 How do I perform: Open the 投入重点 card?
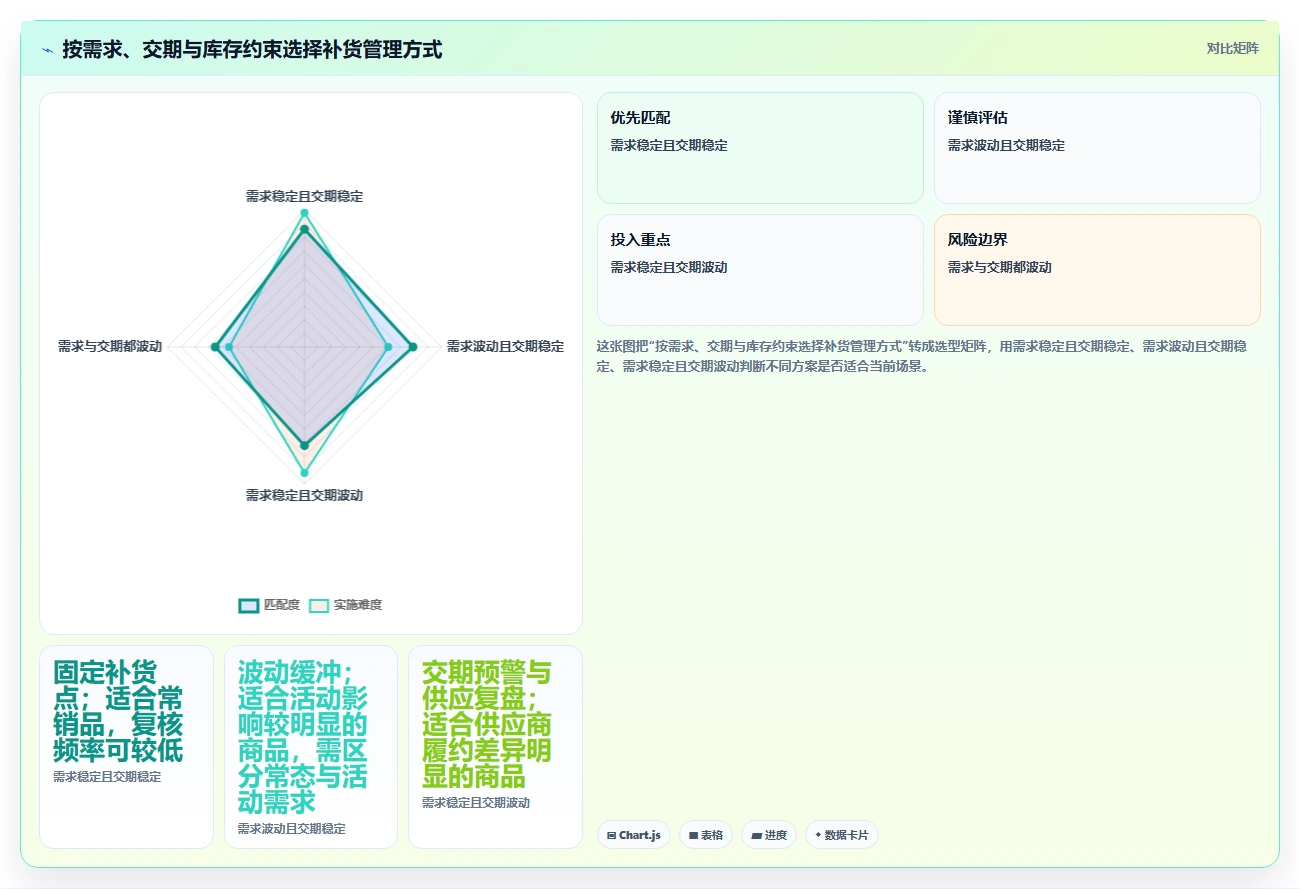pos(760,270)
